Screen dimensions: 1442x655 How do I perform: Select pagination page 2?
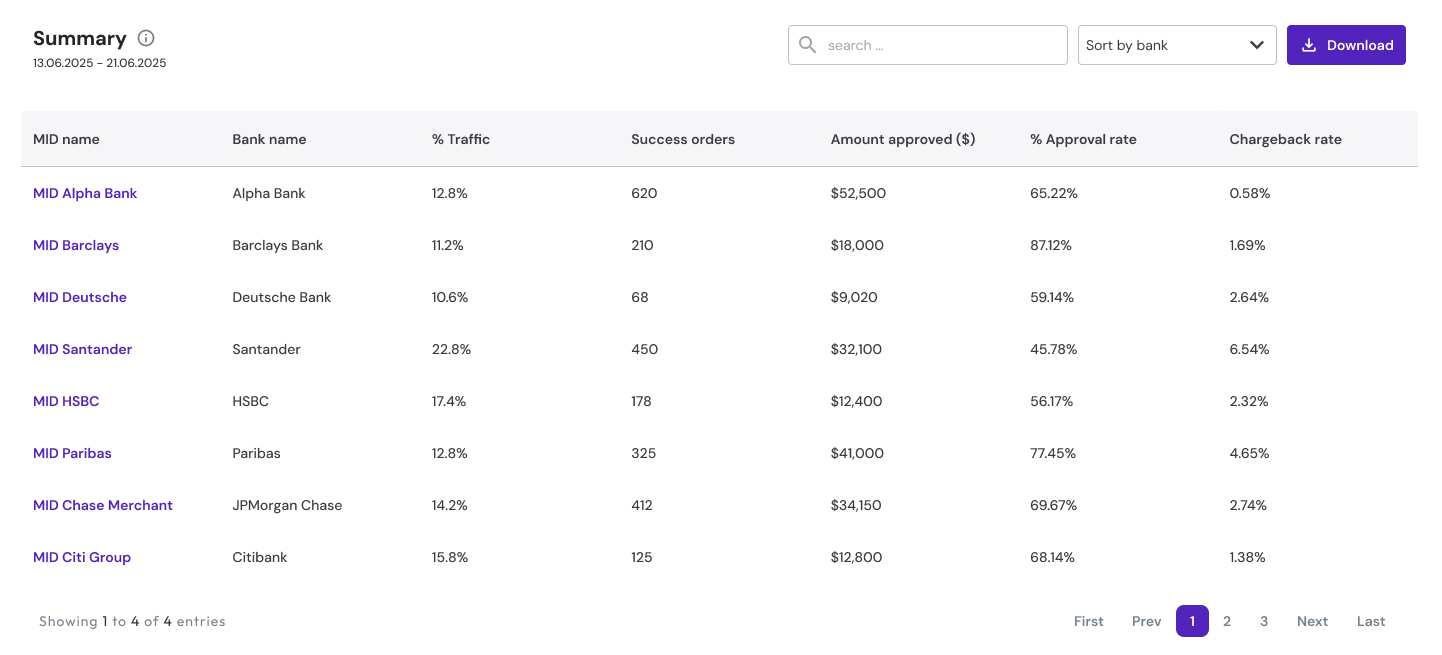(x=1227, y=621)
